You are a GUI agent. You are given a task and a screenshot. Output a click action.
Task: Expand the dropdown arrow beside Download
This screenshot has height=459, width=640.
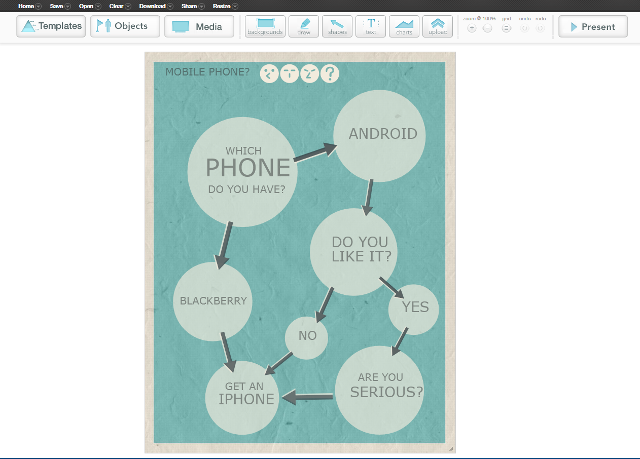(170, 7)
